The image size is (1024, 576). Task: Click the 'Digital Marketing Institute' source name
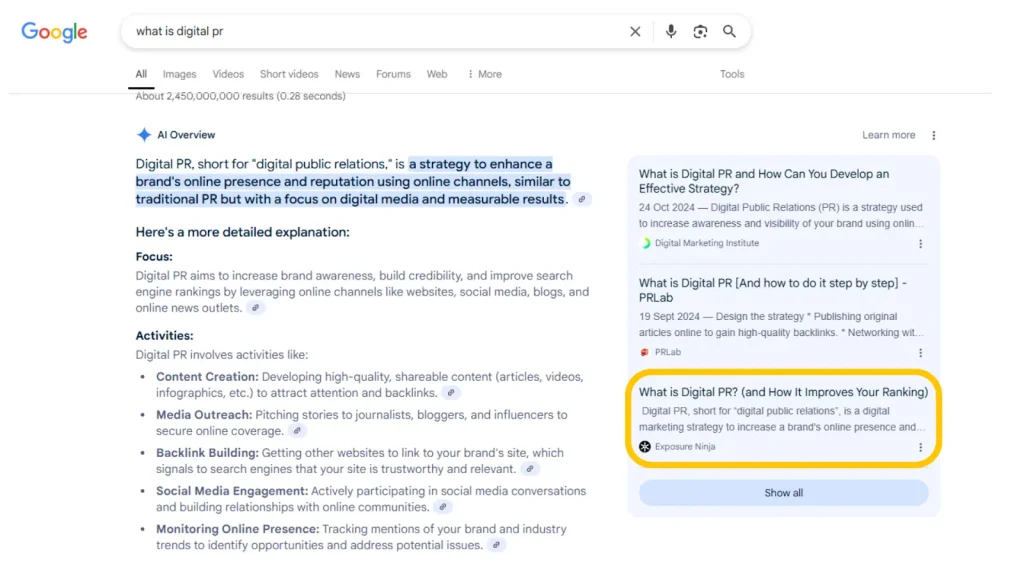pos(707,243)
